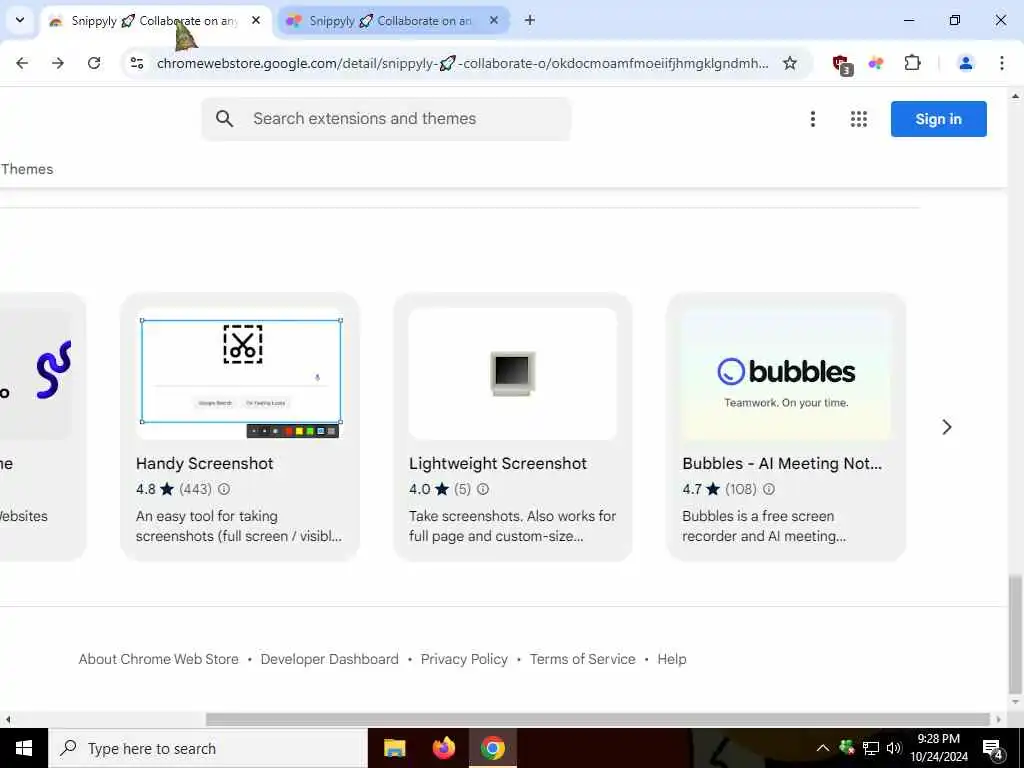Close the first Snippyly tab

coord(256,20)
